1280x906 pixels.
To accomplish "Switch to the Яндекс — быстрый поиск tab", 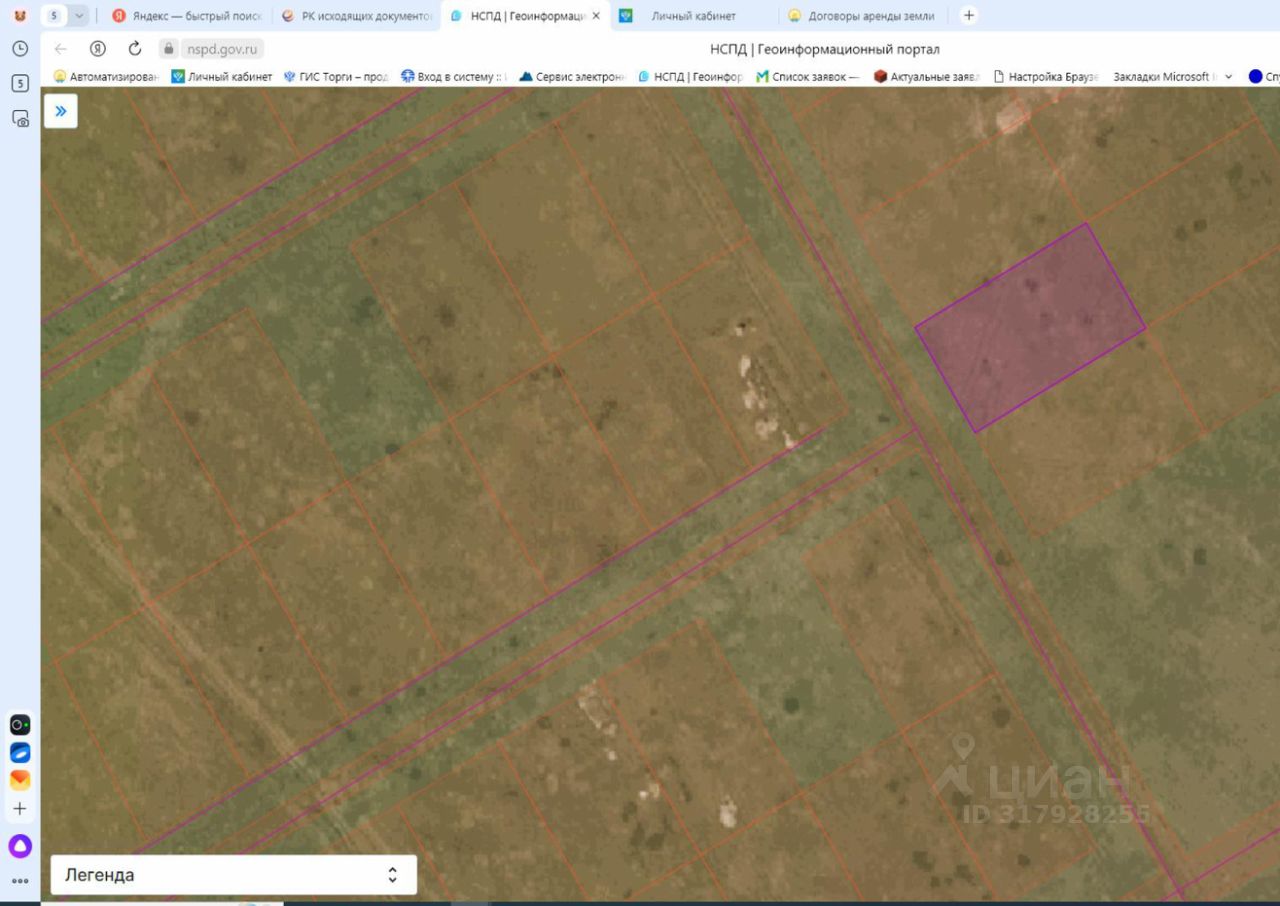I will pyautogui.click(x=187, y=16).
